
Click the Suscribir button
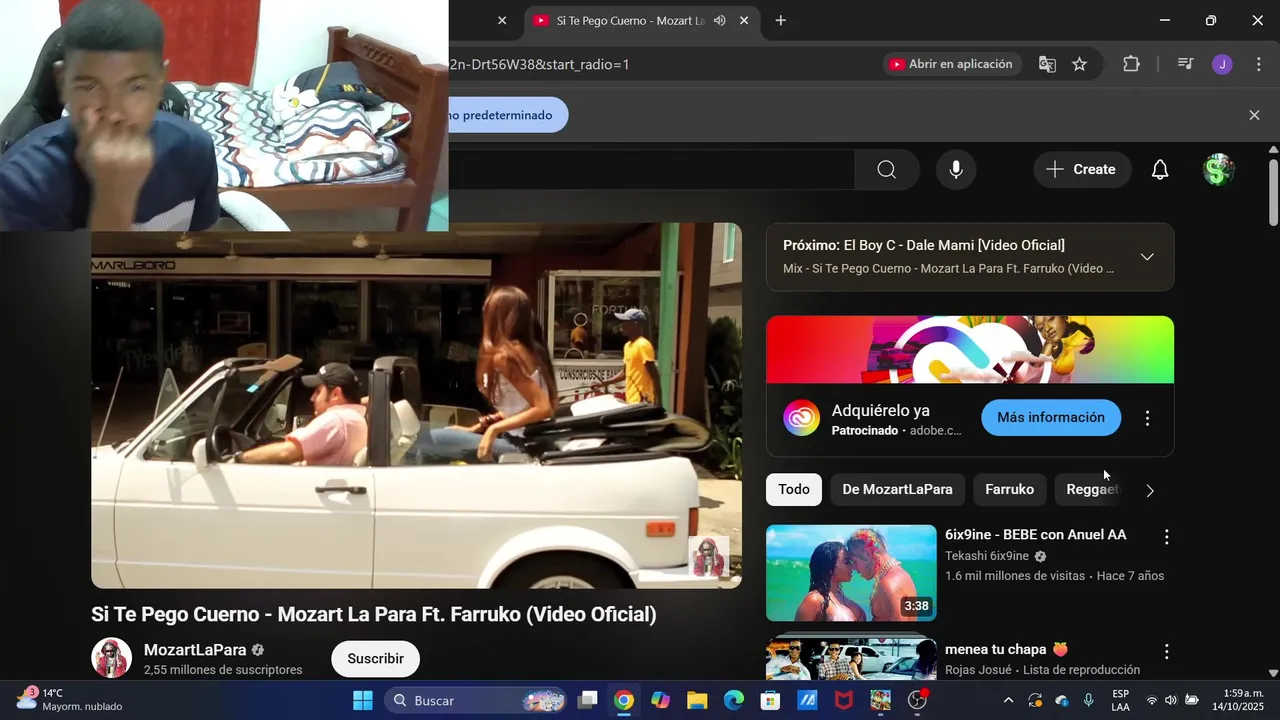[x=375, y=658]
